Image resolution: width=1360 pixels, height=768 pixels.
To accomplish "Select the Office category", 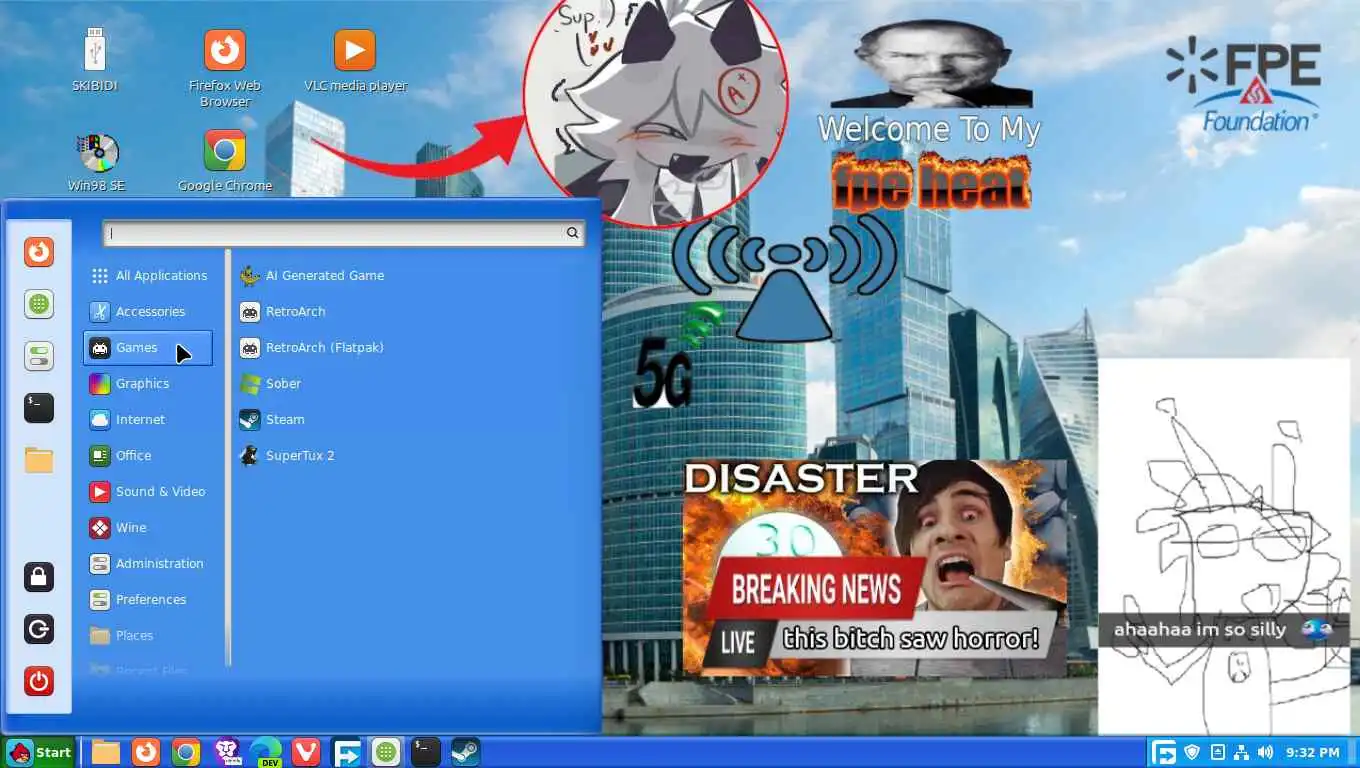I will 148,456.
